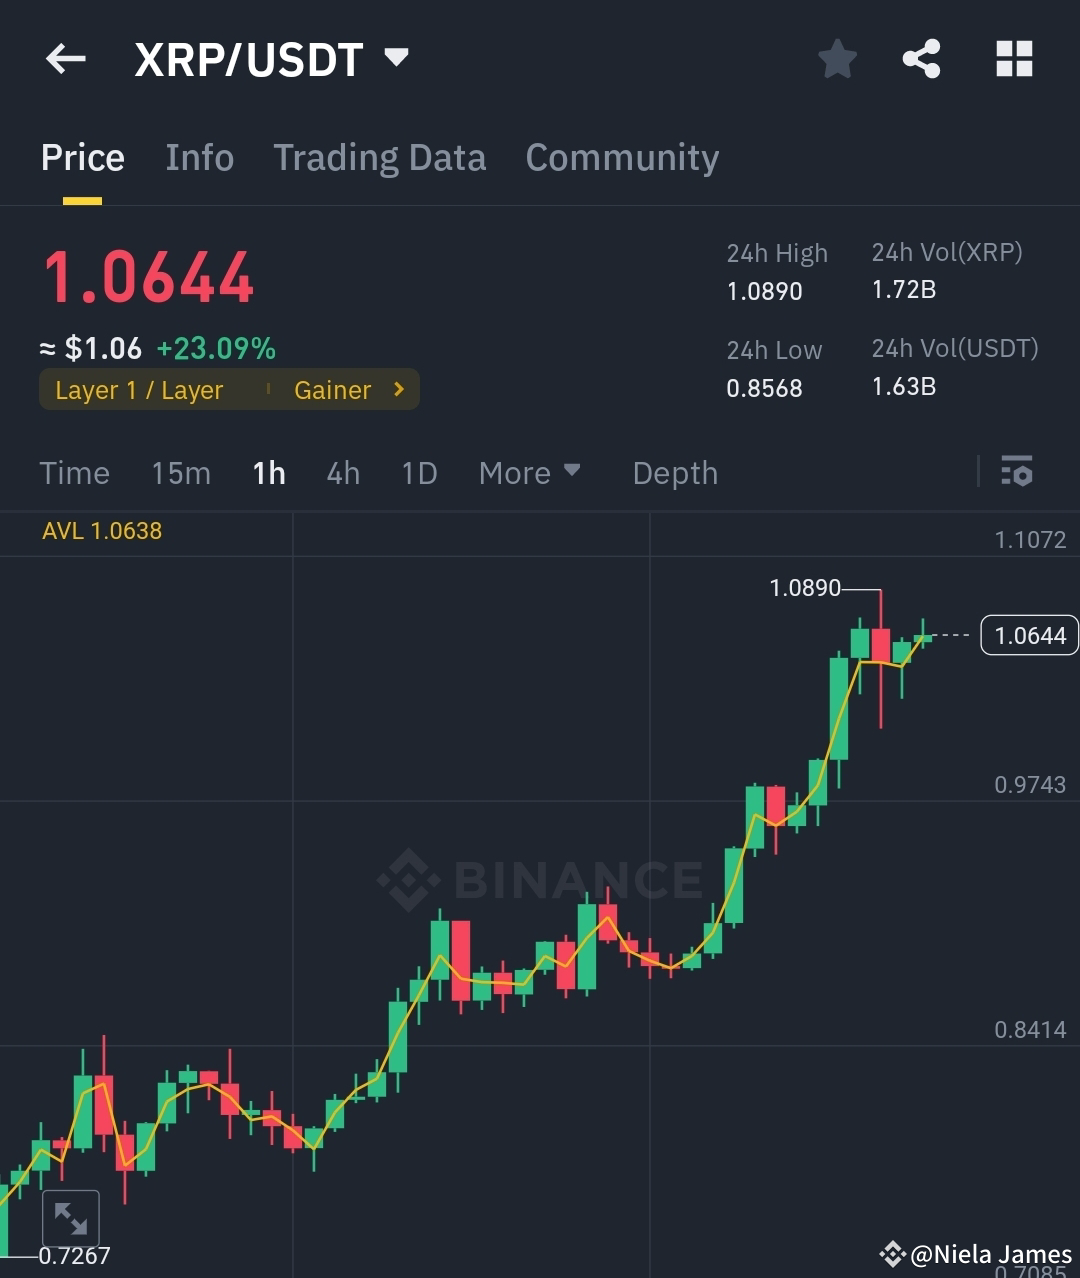Open the Community tab

(x=622, y=157)
